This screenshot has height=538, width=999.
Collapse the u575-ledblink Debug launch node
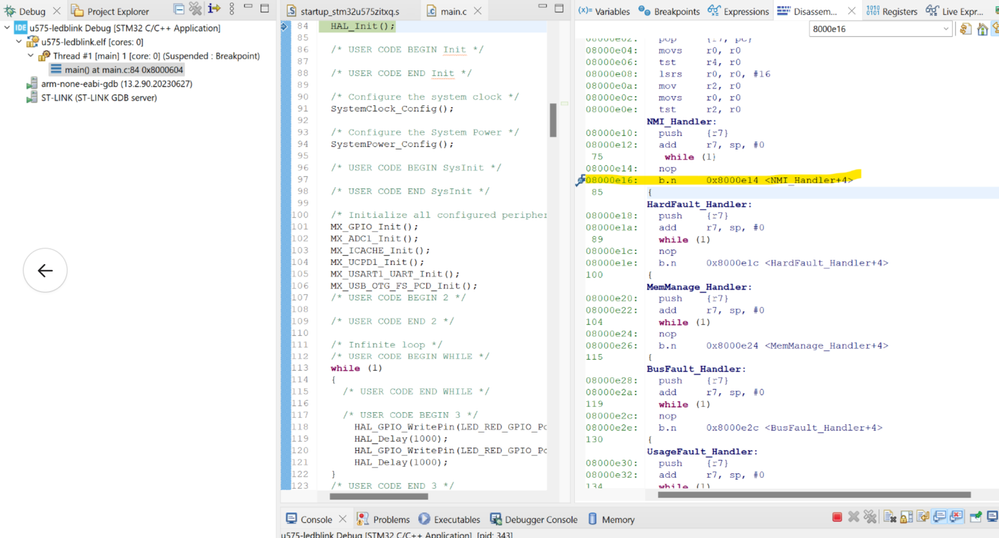(8, 28)
